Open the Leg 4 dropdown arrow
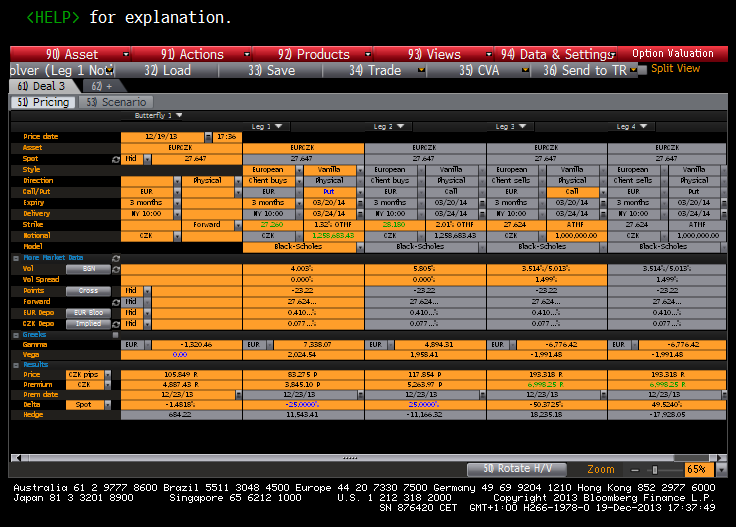This screenshot has height=527, width=736. (x=644, y=126)
